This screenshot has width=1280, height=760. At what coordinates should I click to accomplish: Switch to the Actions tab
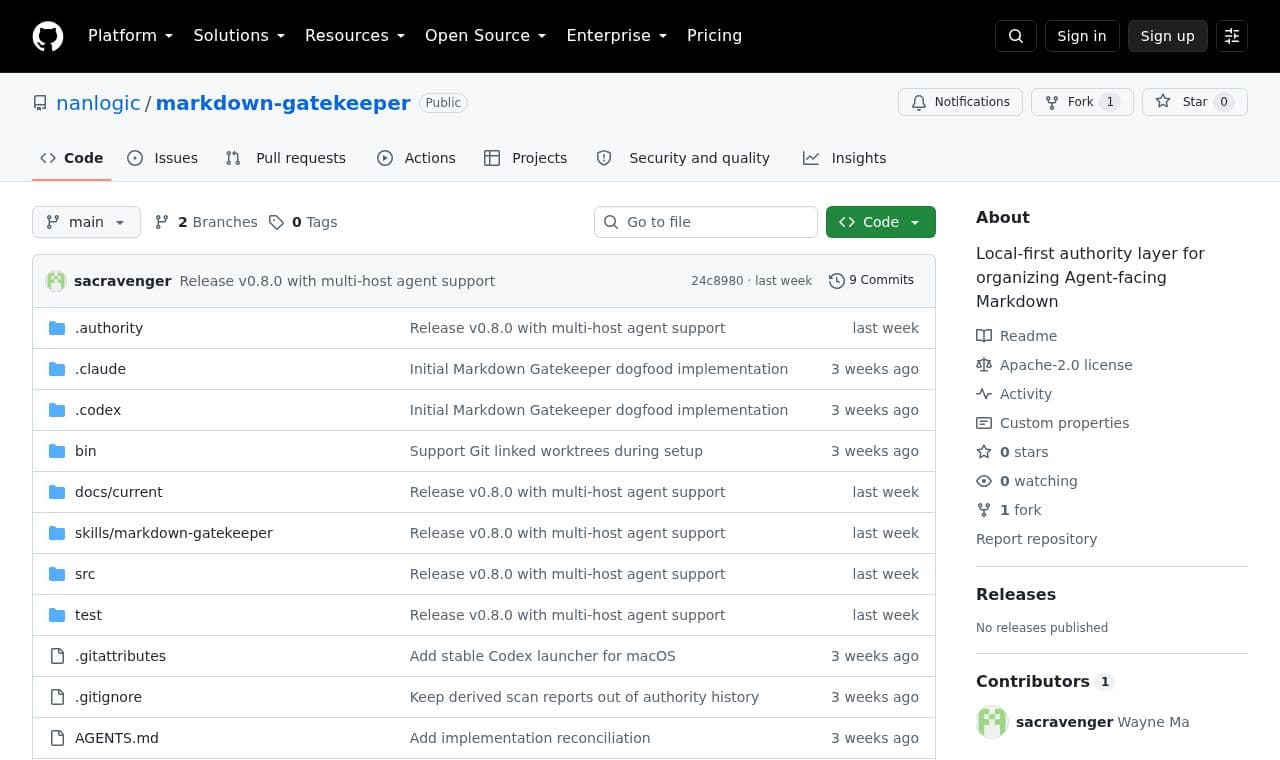pos(416,158)
